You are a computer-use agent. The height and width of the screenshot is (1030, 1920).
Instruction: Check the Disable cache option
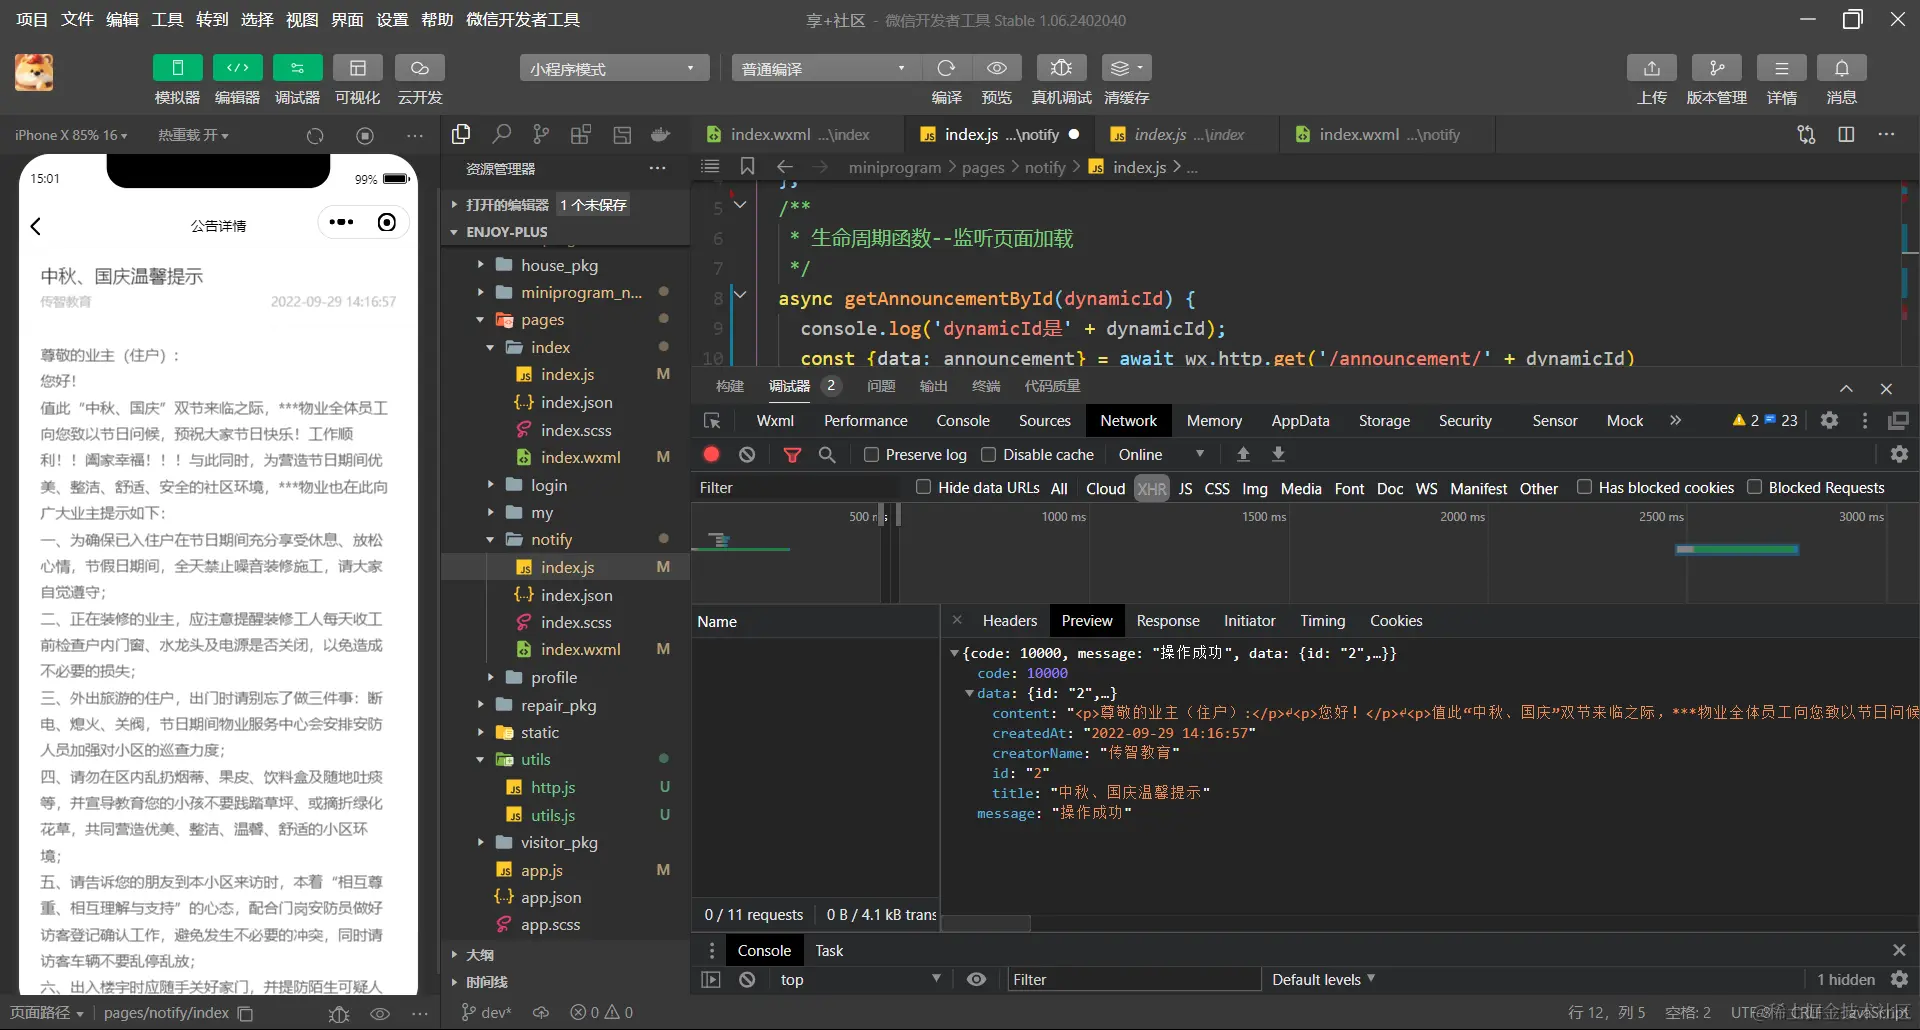[988, 455]
